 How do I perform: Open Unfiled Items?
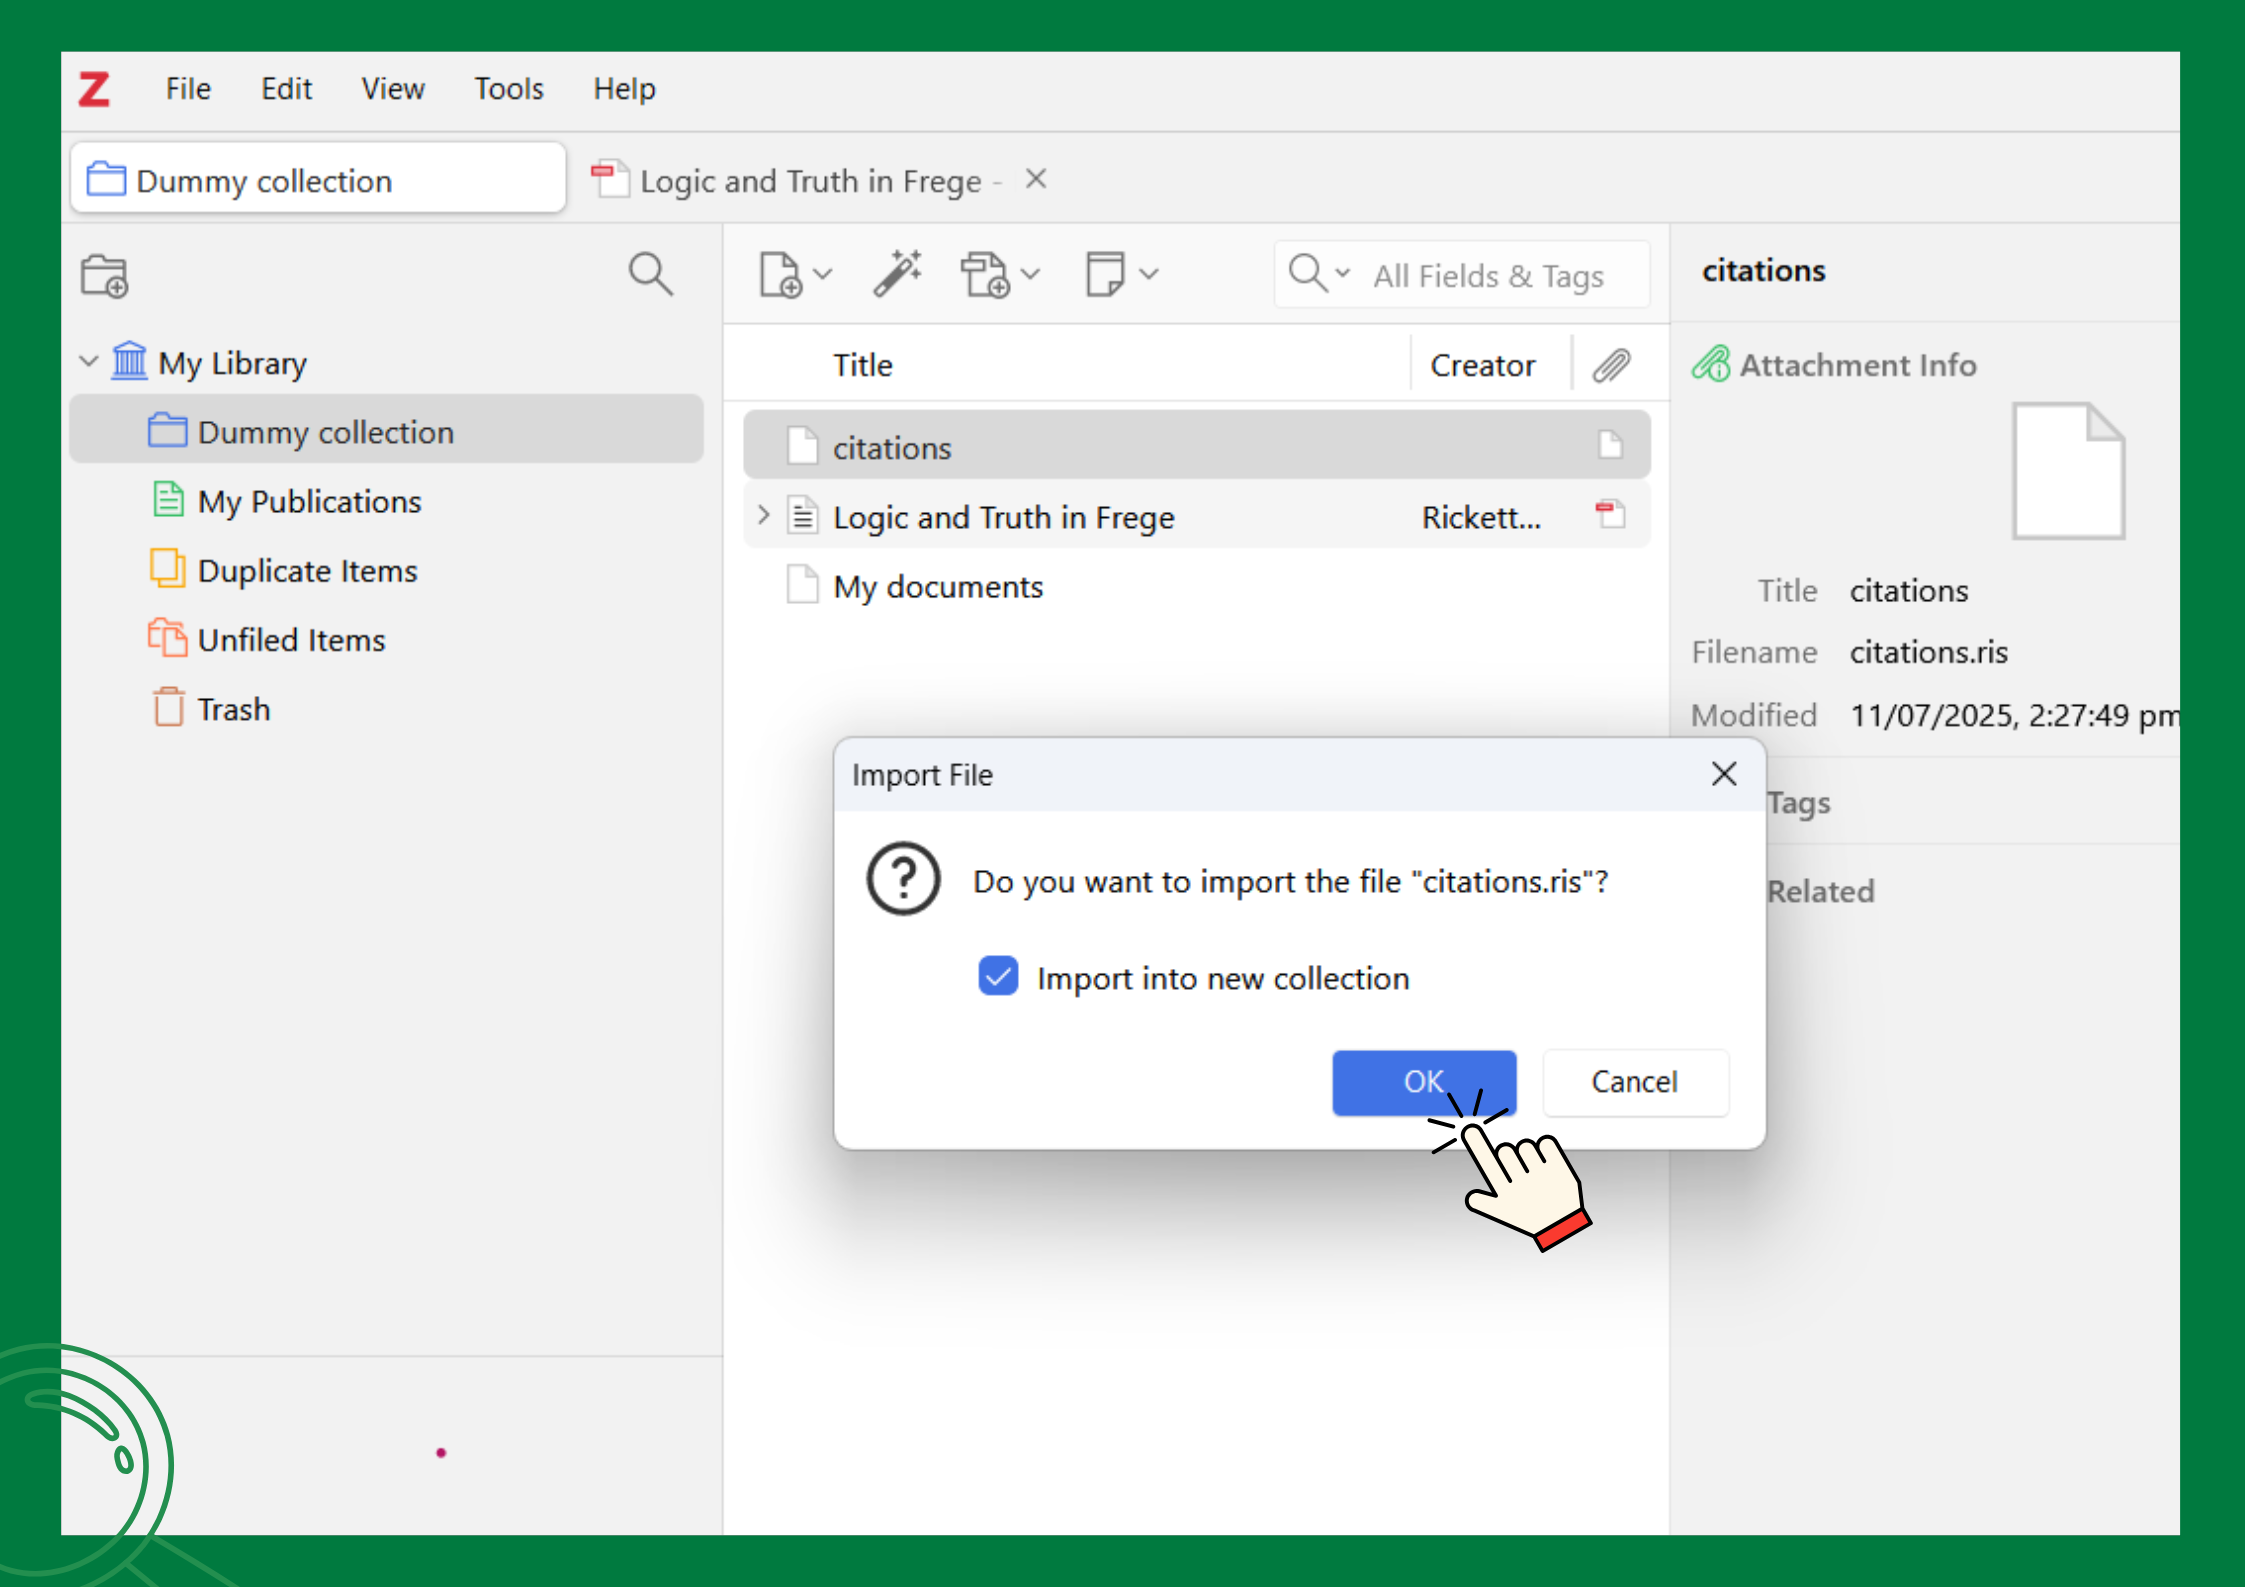(292, 639)
